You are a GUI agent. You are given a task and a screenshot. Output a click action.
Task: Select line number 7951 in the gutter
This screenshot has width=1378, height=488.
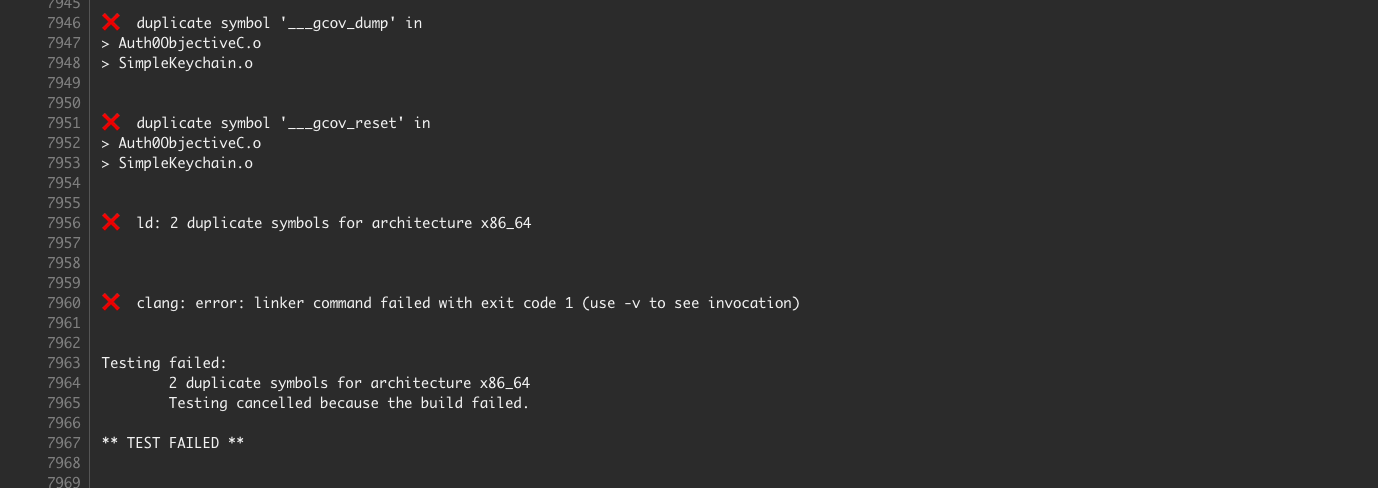(x=64, y=123)
